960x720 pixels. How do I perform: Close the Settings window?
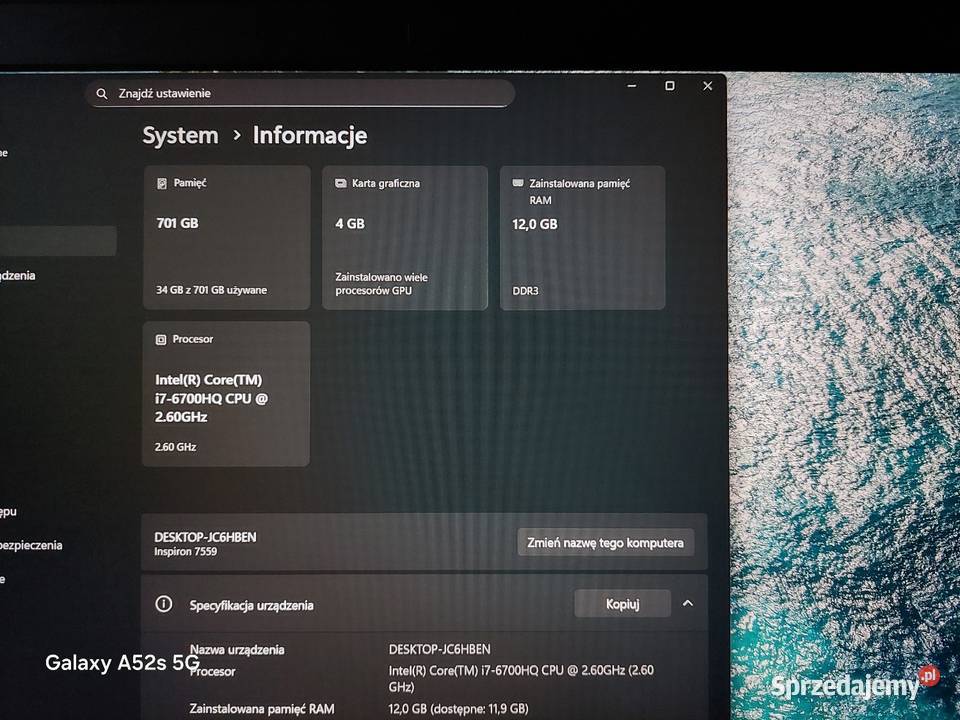click(x=708, y=86)
